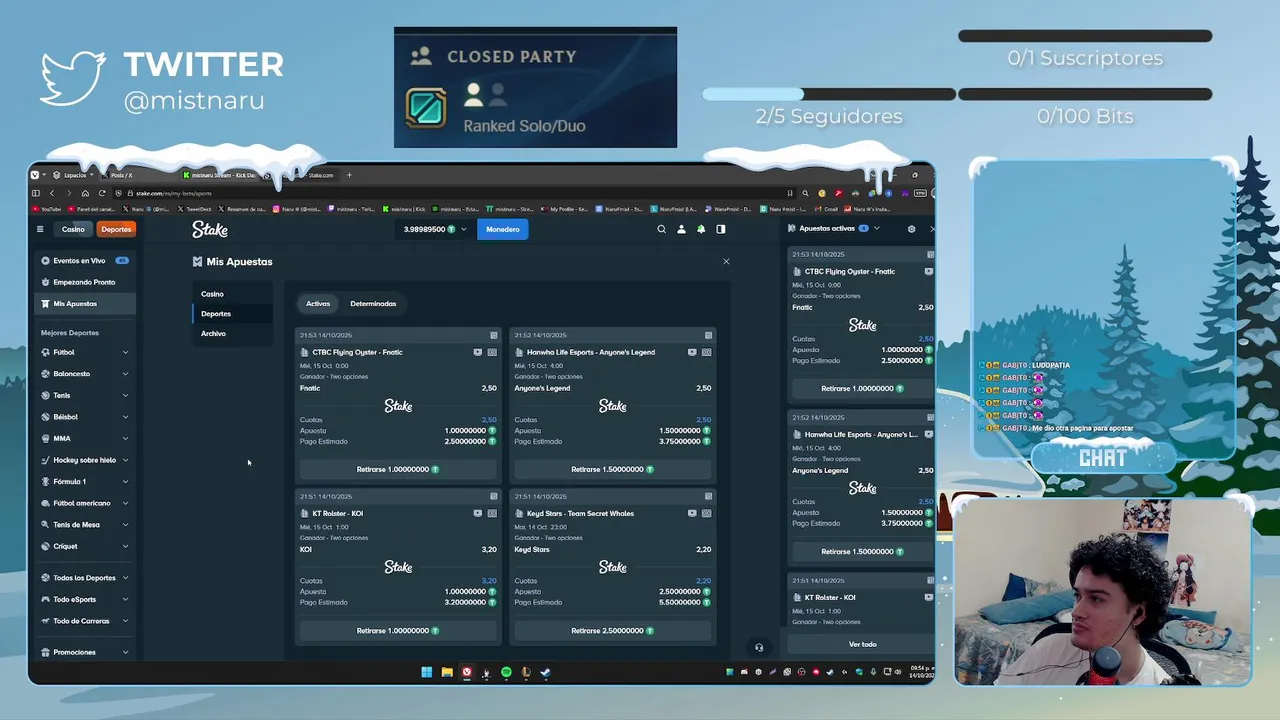Open Eventos en Vivo in sidebar

pyautogui.click(x=85, y=260)
